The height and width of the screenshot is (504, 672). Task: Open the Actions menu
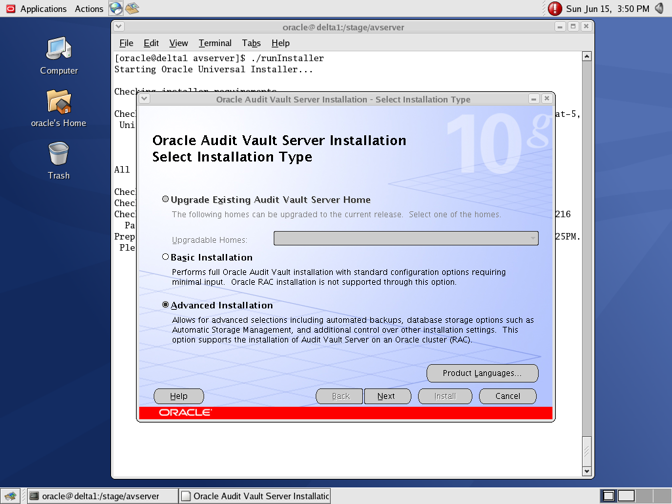coord(89,9)
